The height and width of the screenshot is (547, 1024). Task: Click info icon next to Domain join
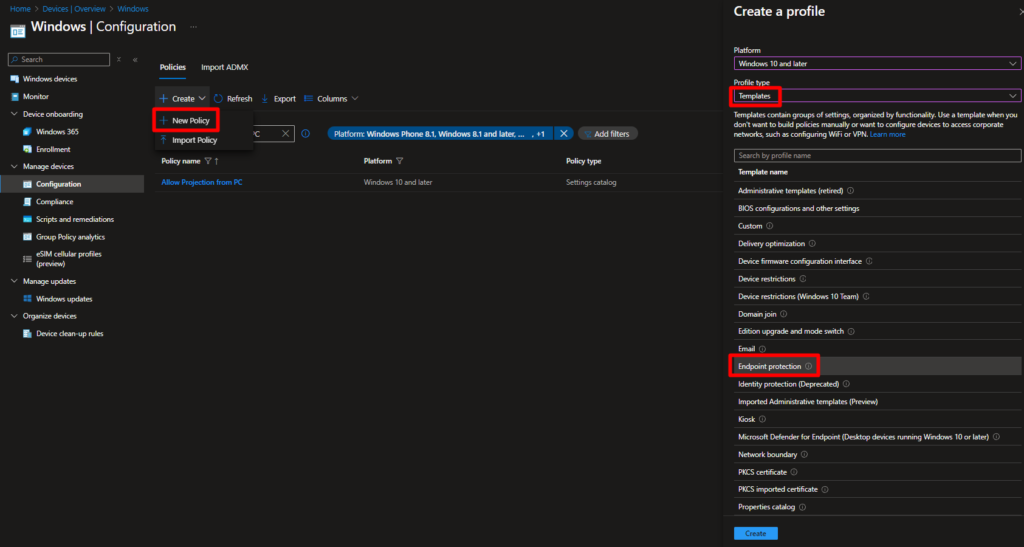point(784,315)
